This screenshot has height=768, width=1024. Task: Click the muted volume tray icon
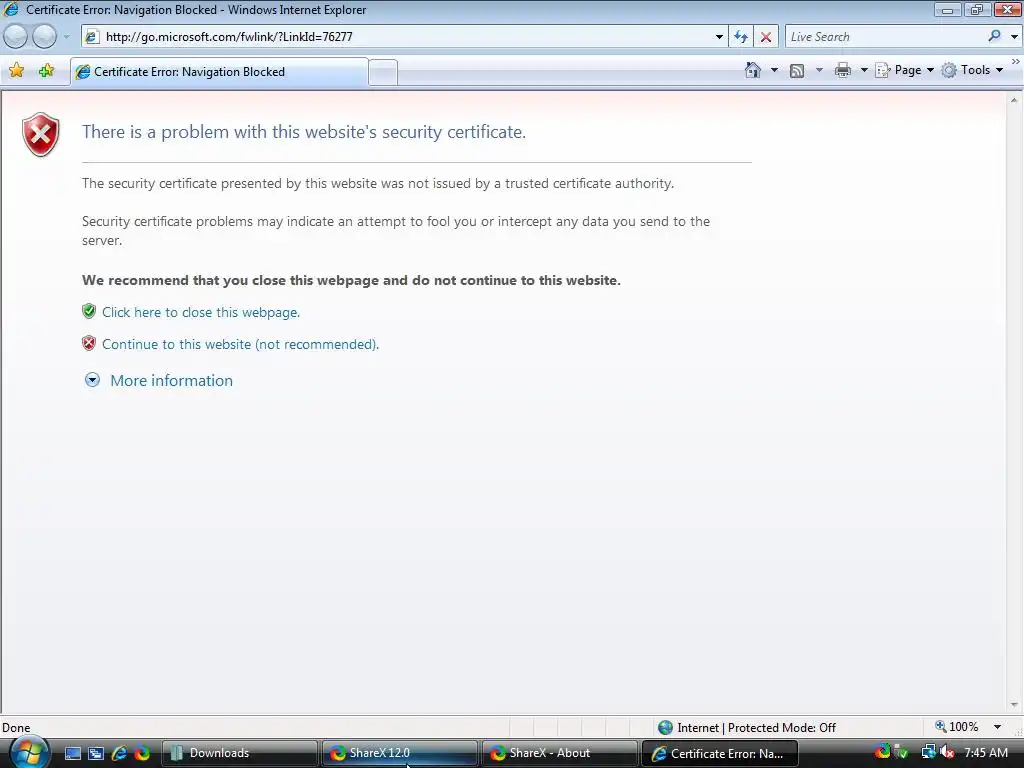click(947, 752)
